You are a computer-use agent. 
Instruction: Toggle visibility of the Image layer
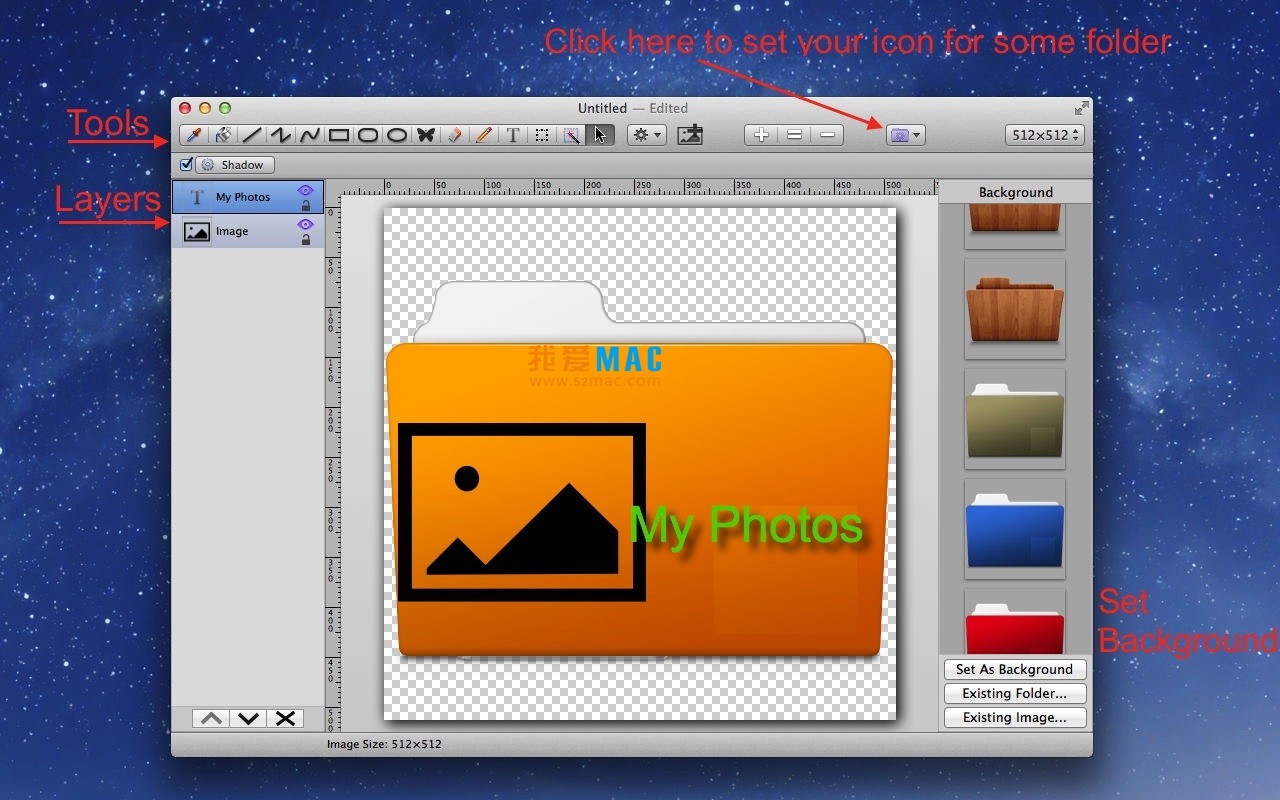pyautogui.click(x=305, y=225)
